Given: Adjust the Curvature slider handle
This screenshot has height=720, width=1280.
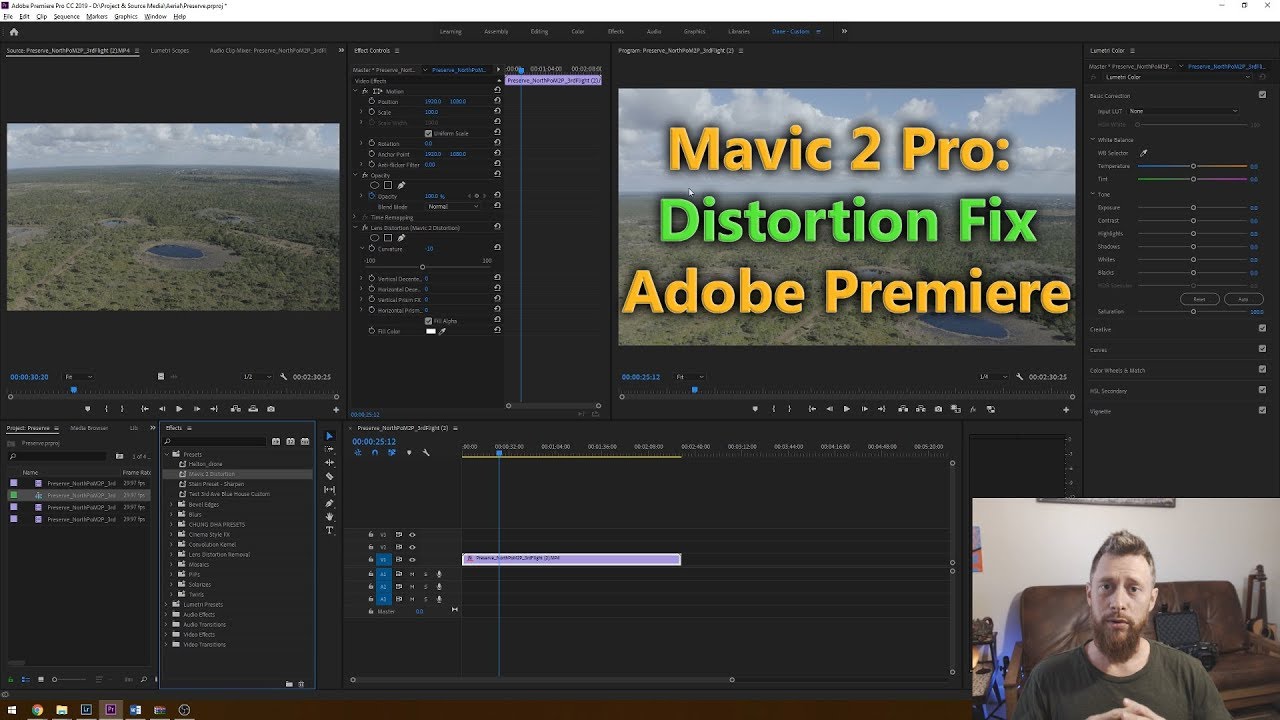Looking at the screenshot, I should 422,267.
